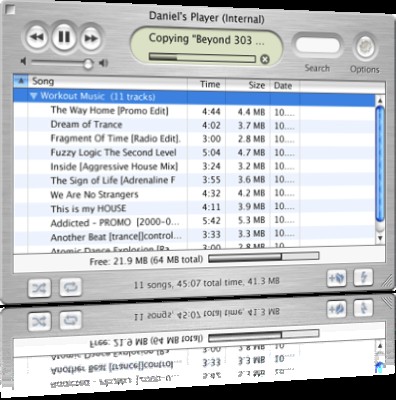This screenshot has height=400, width=396.
Task: Toggle shuffle mode
Action: (39, 288)
